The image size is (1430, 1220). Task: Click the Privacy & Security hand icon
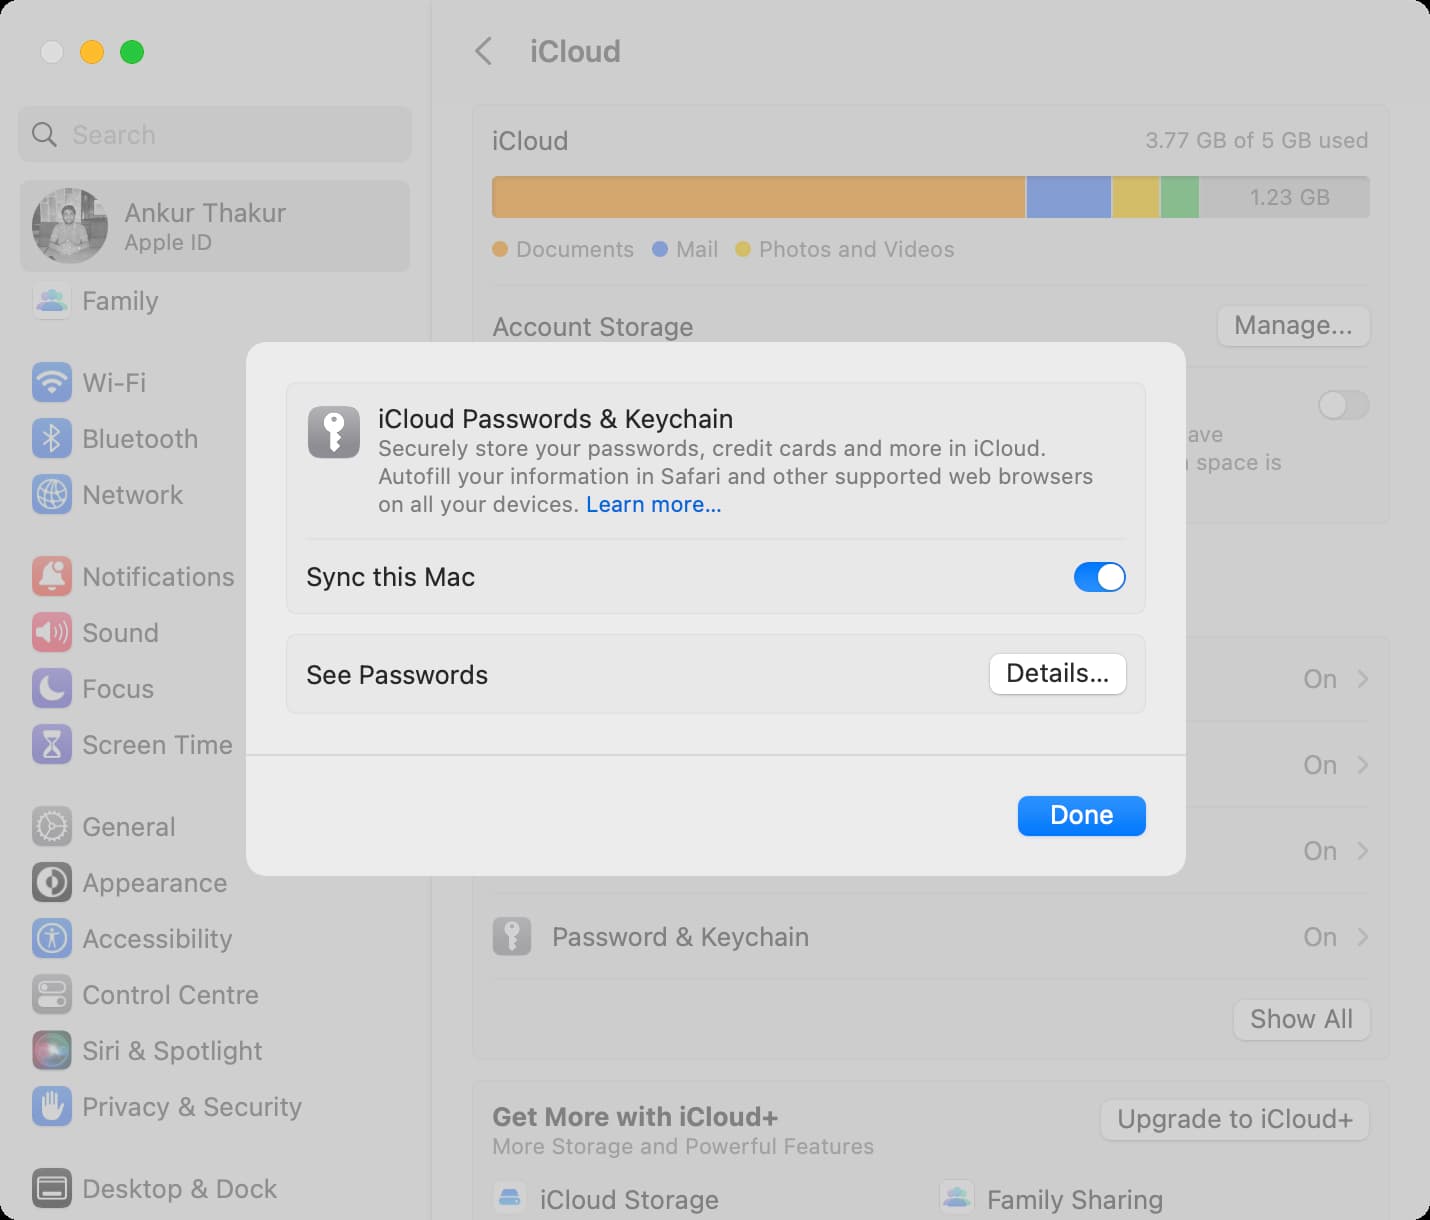[x=52, y=1106]
